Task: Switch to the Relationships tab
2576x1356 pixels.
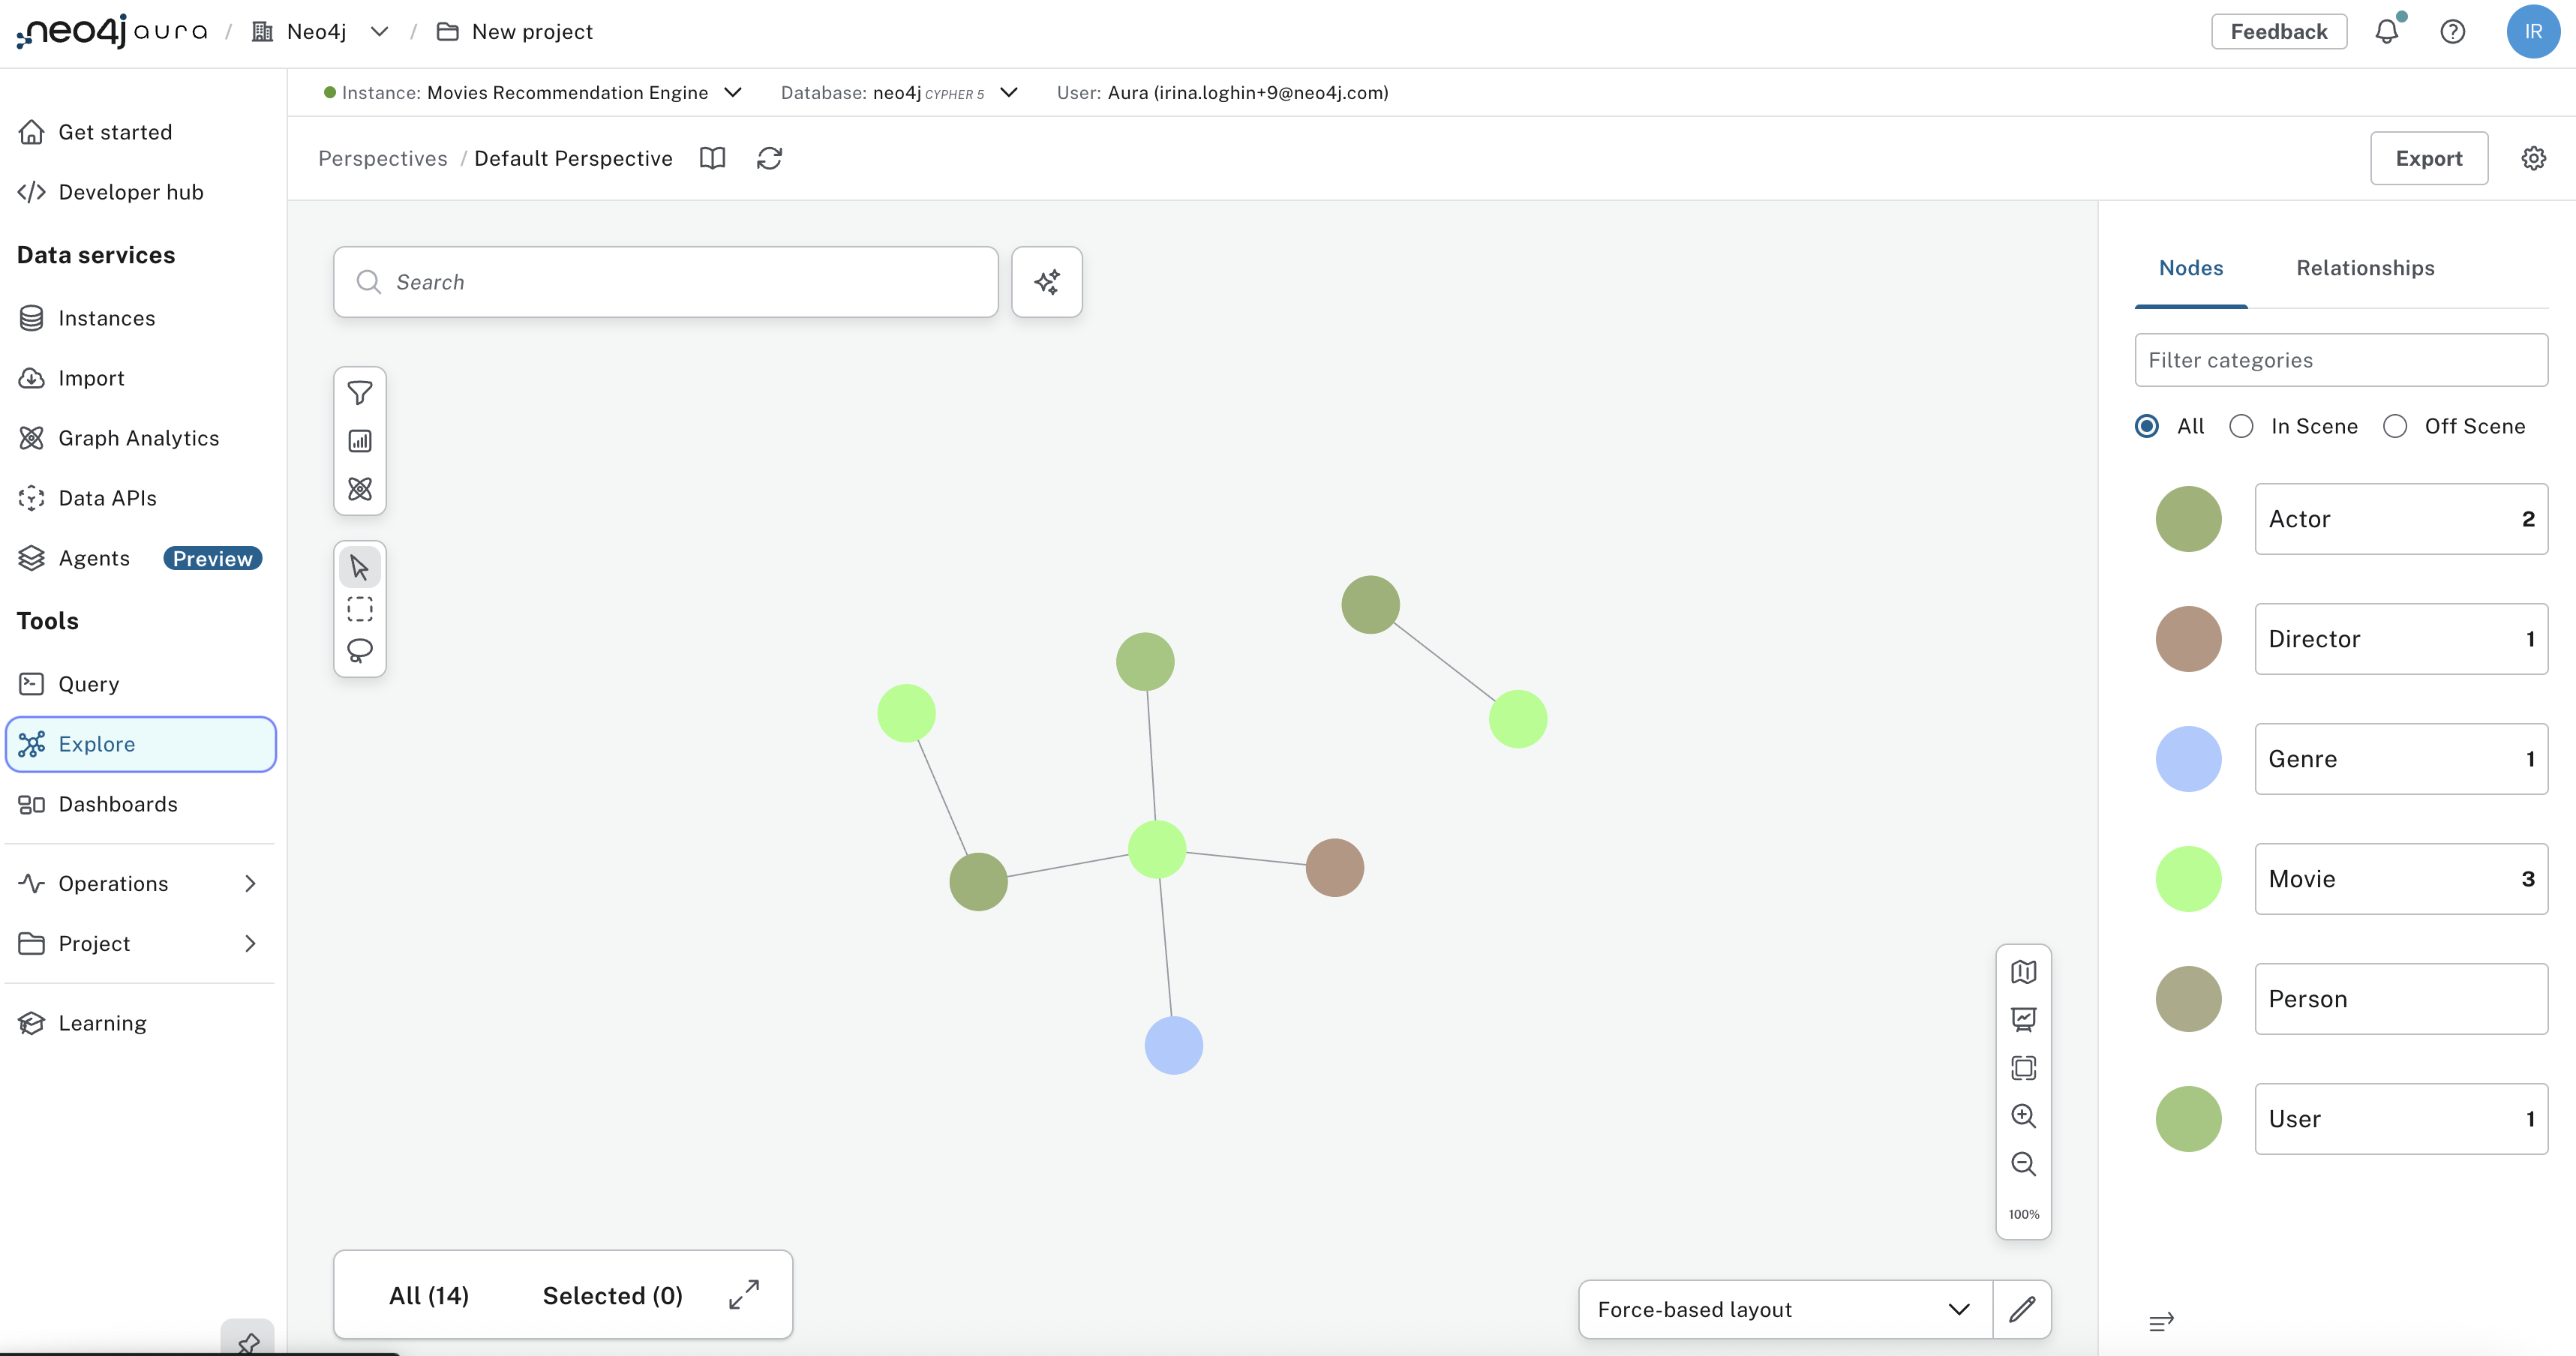Action: pyautogui.click(x=2365, y=268)
